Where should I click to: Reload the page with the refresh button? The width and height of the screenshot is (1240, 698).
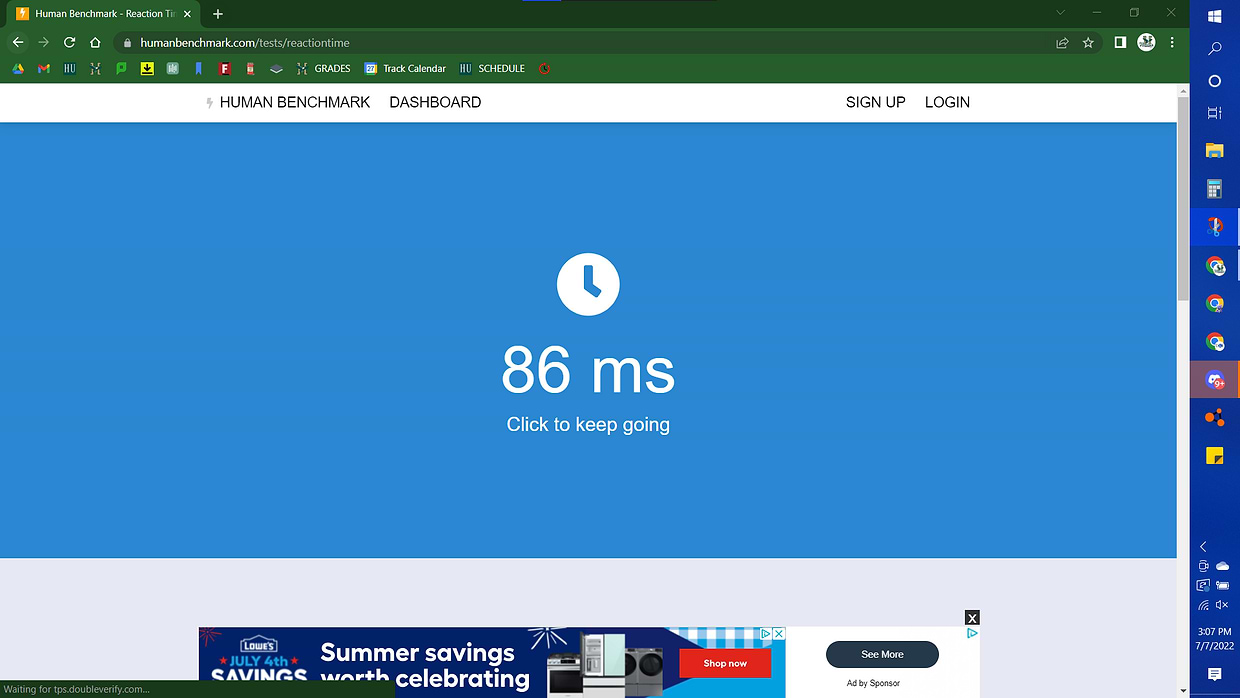tap(69, 43)
